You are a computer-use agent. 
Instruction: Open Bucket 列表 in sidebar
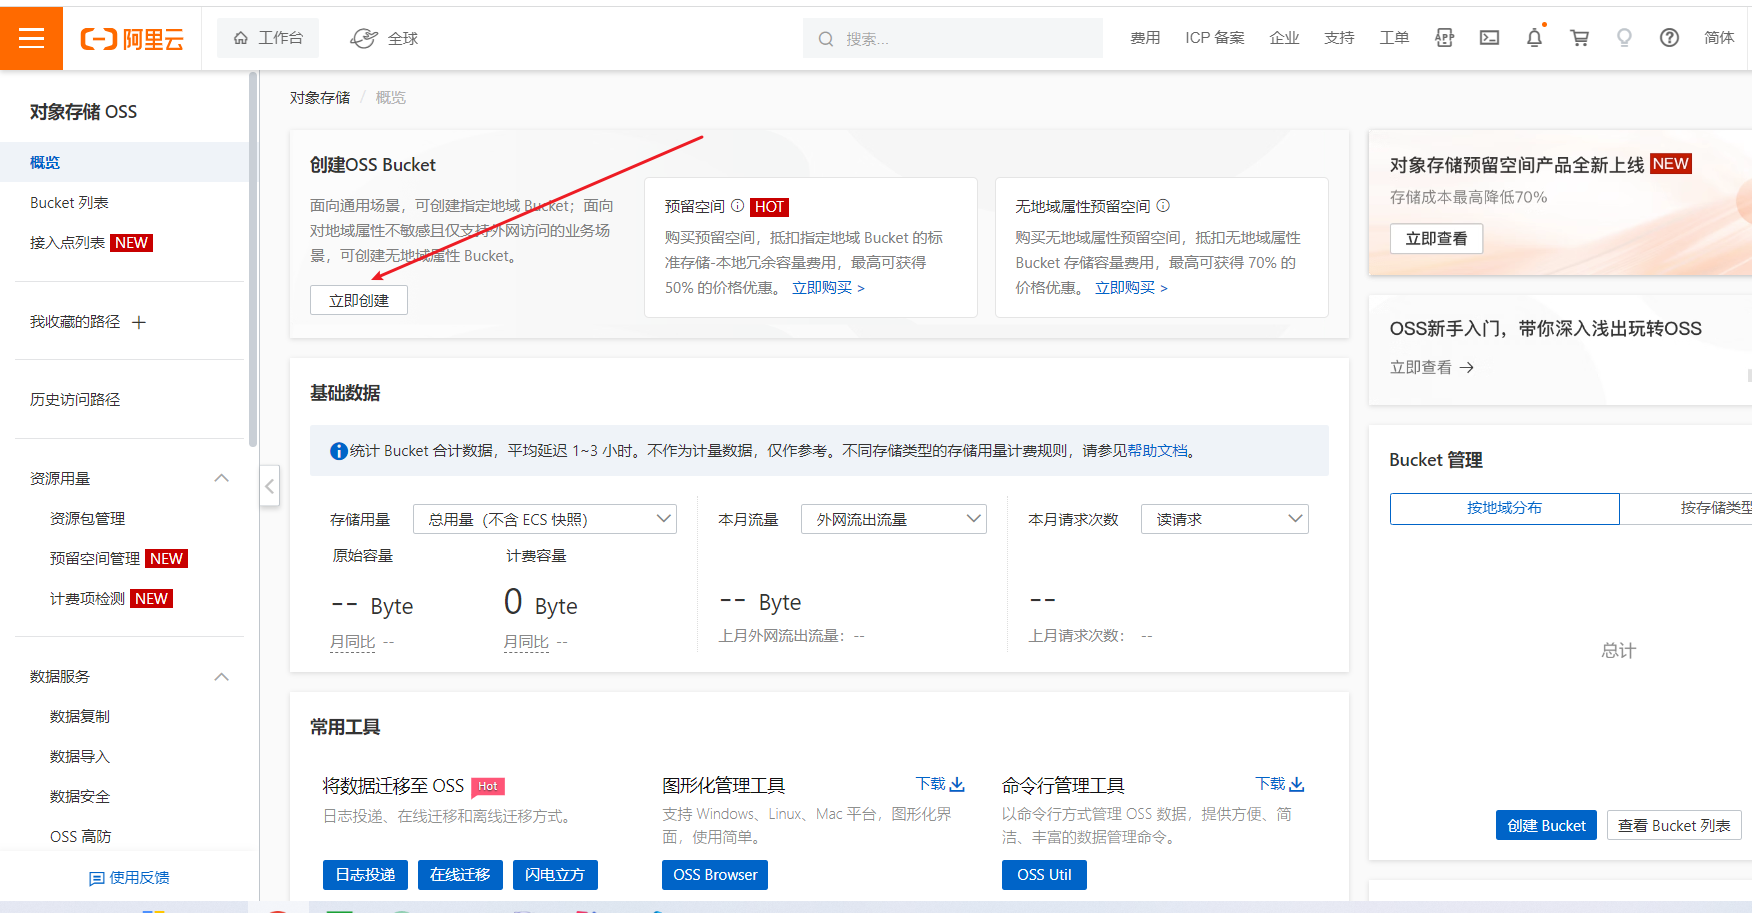click(69, 203)
